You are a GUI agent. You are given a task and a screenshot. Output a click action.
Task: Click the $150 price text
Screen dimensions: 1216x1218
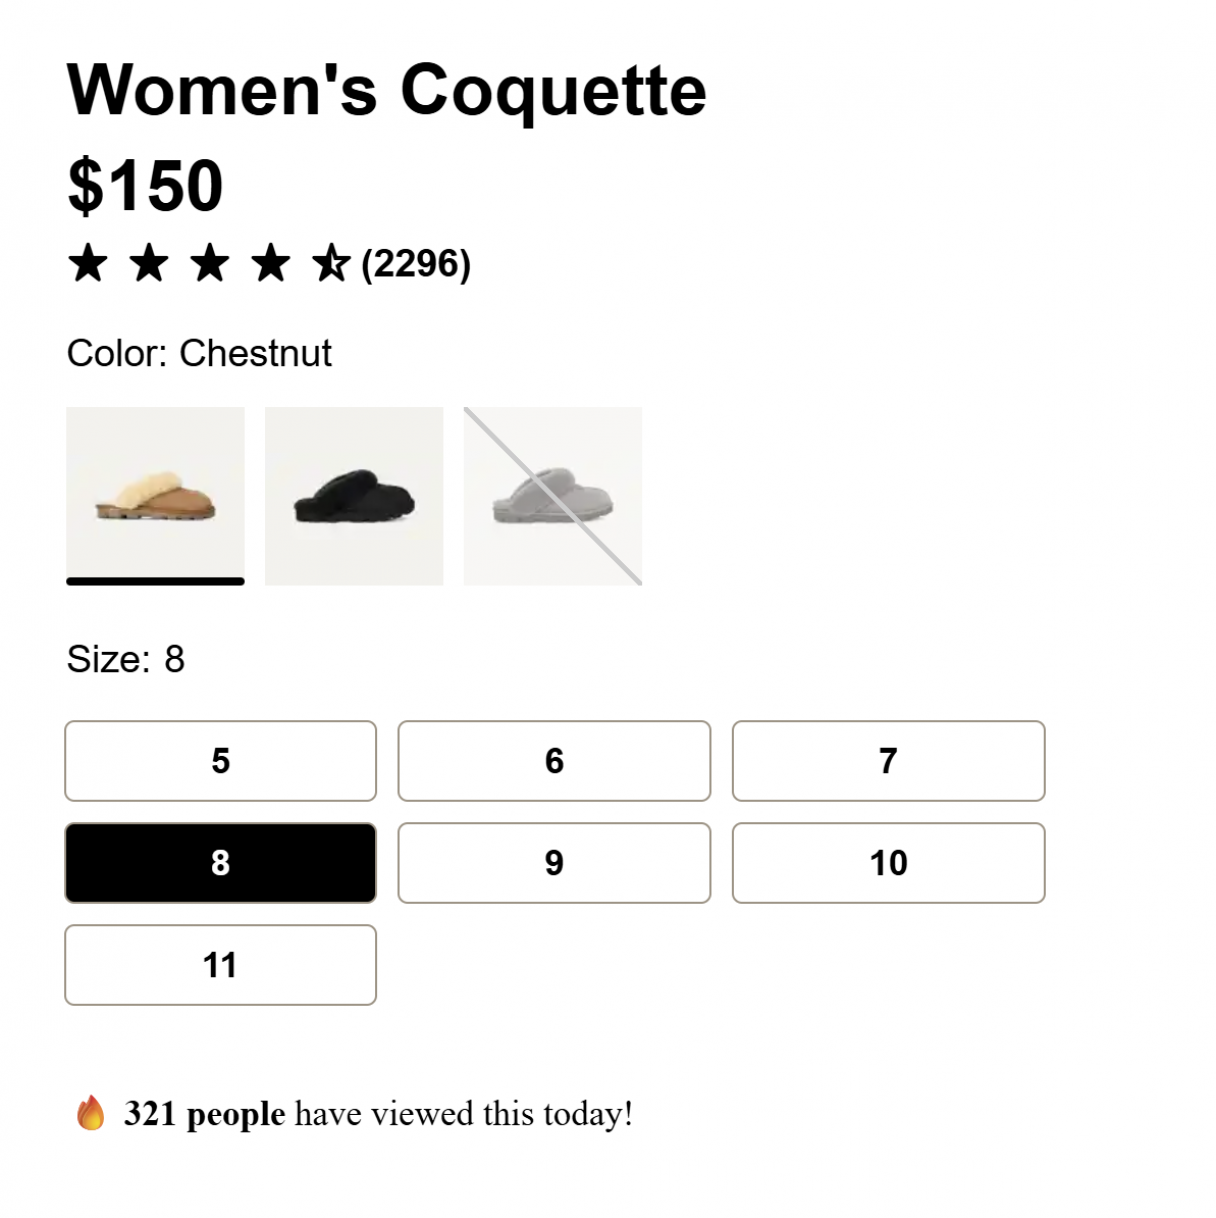(144, 185)
